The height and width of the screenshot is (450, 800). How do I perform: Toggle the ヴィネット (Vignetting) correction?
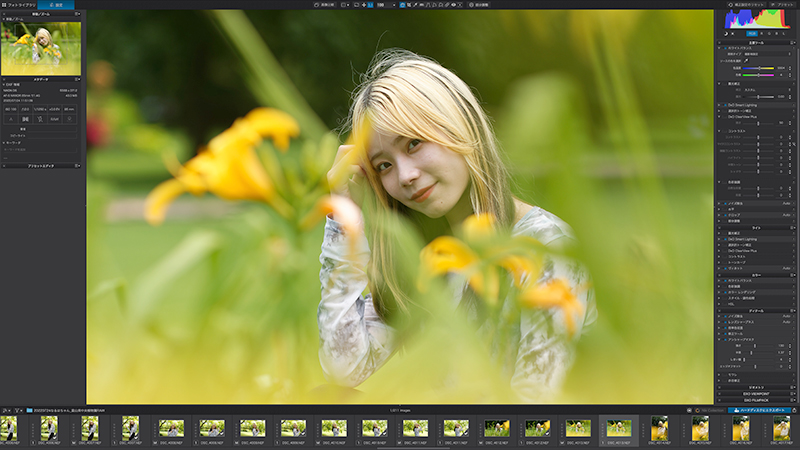[725, 268]
